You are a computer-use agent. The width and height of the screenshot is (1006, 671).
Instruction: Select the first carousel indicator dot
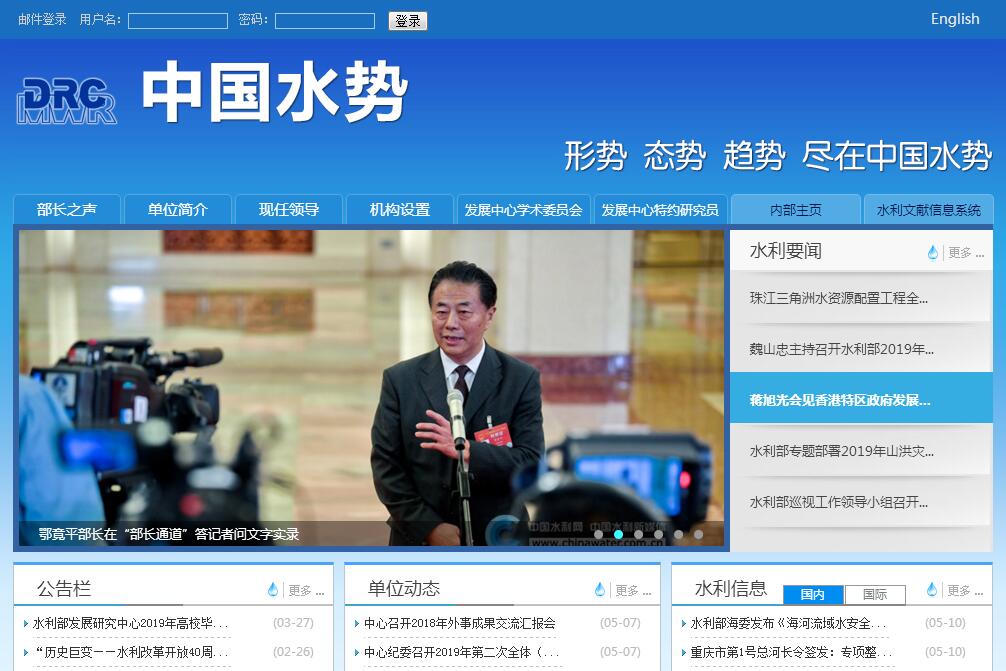pos(598,534)
